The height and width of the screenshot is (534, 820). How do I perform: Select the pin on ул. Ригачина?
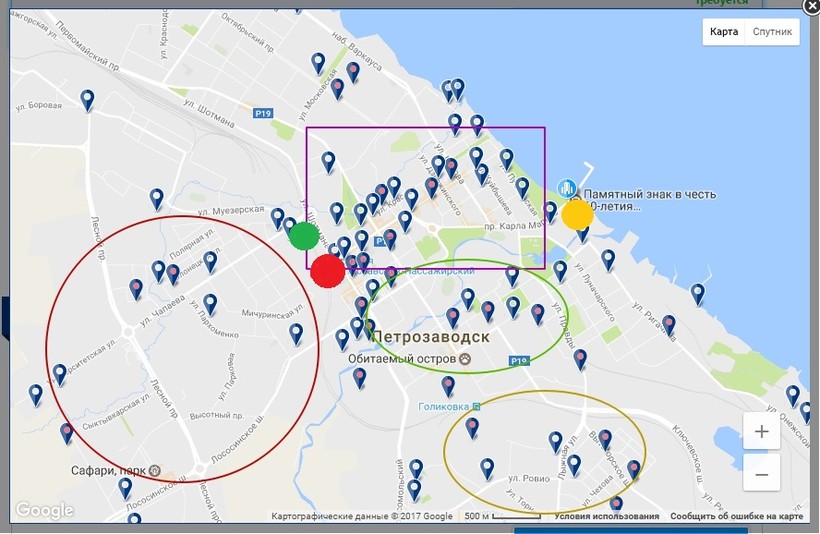(x=668, y=324)
